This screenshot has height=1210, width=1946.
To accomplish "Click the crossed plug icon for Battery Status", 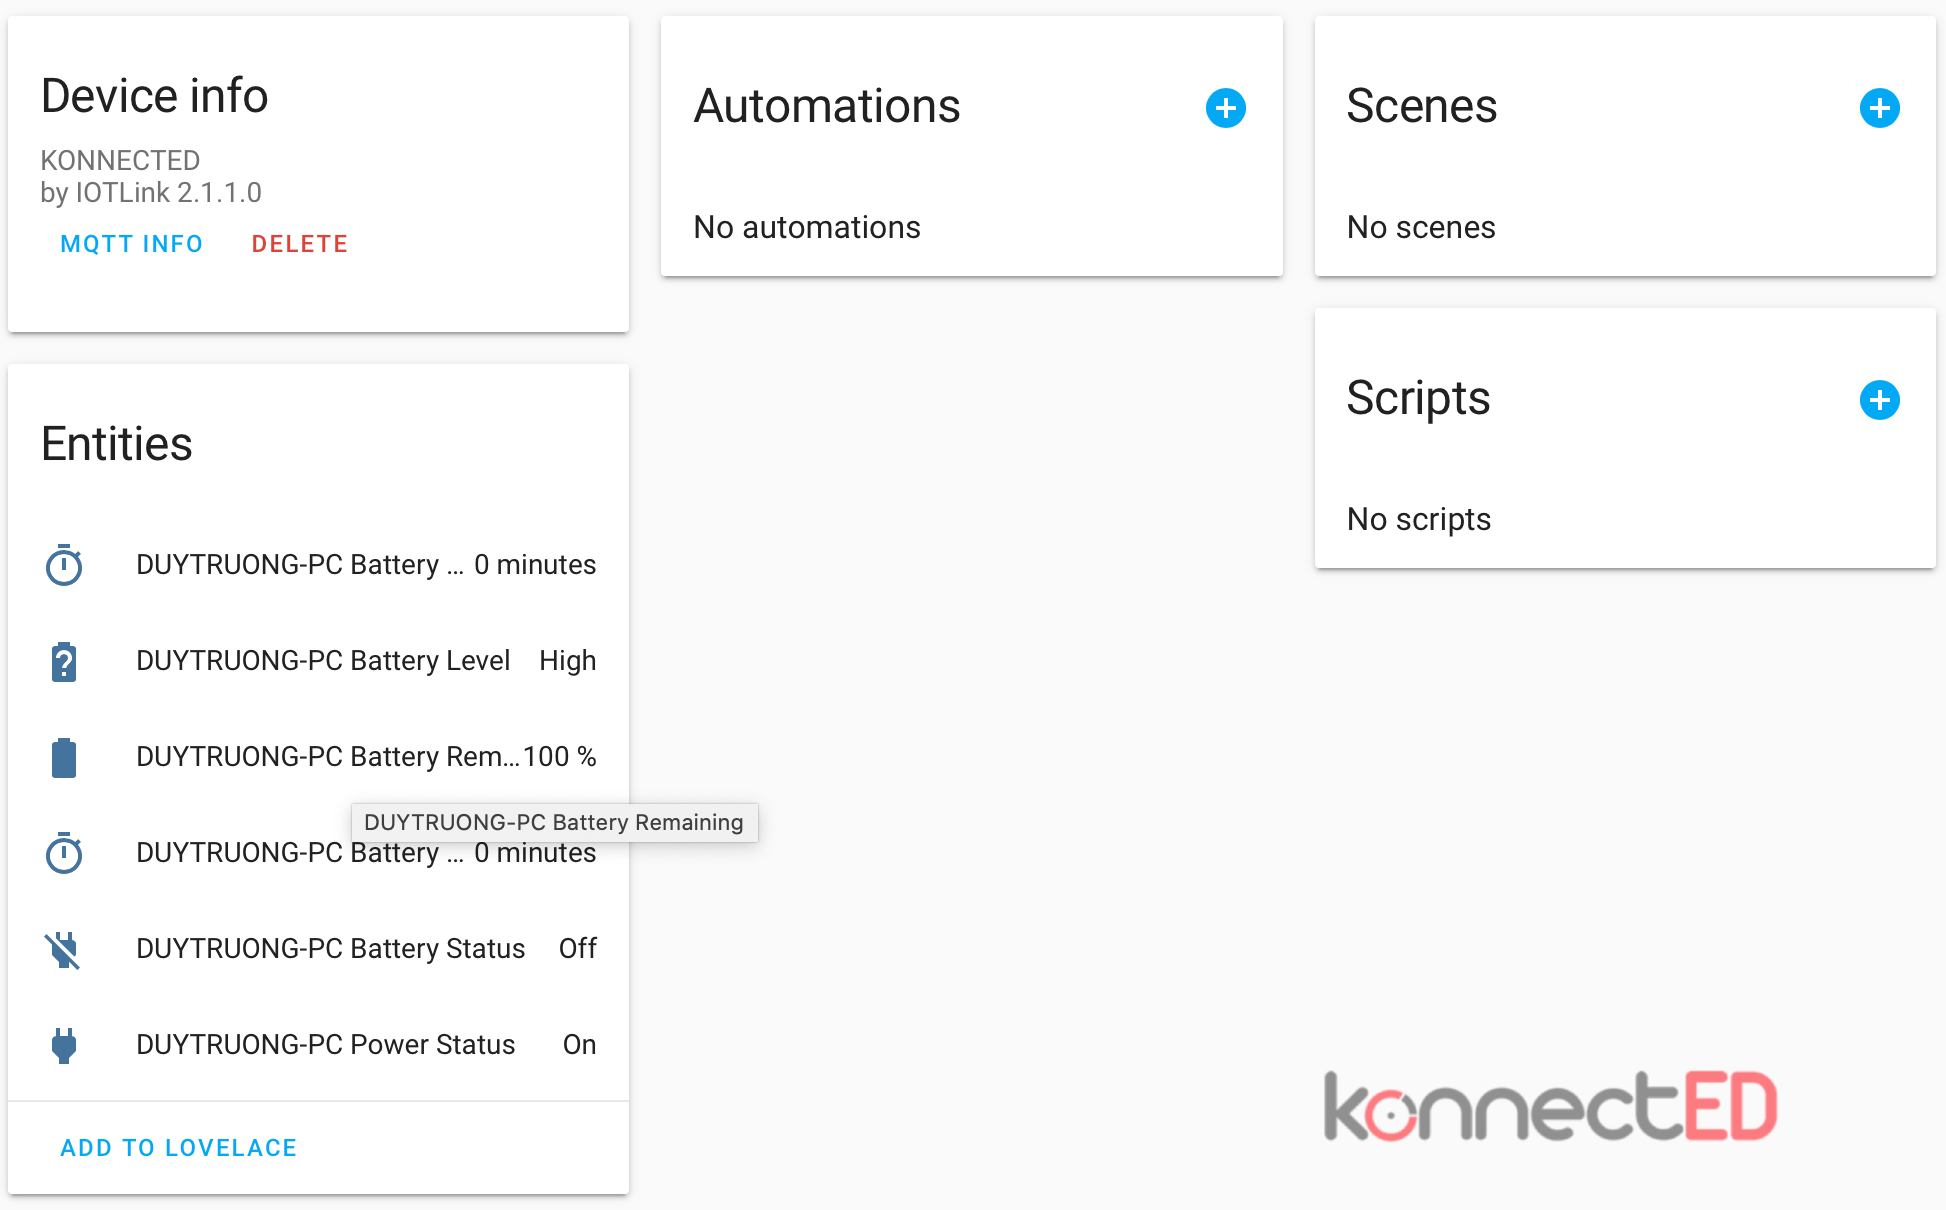I will click(x=64, y=949).
